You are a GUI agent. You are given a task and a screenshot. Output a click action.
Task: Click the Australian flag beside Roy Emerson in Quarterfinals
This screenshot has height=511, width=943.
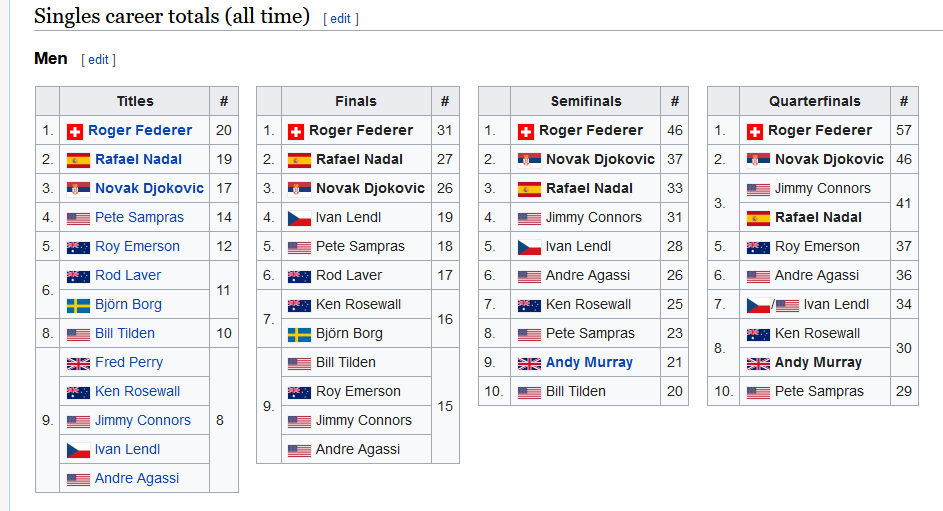758,247
